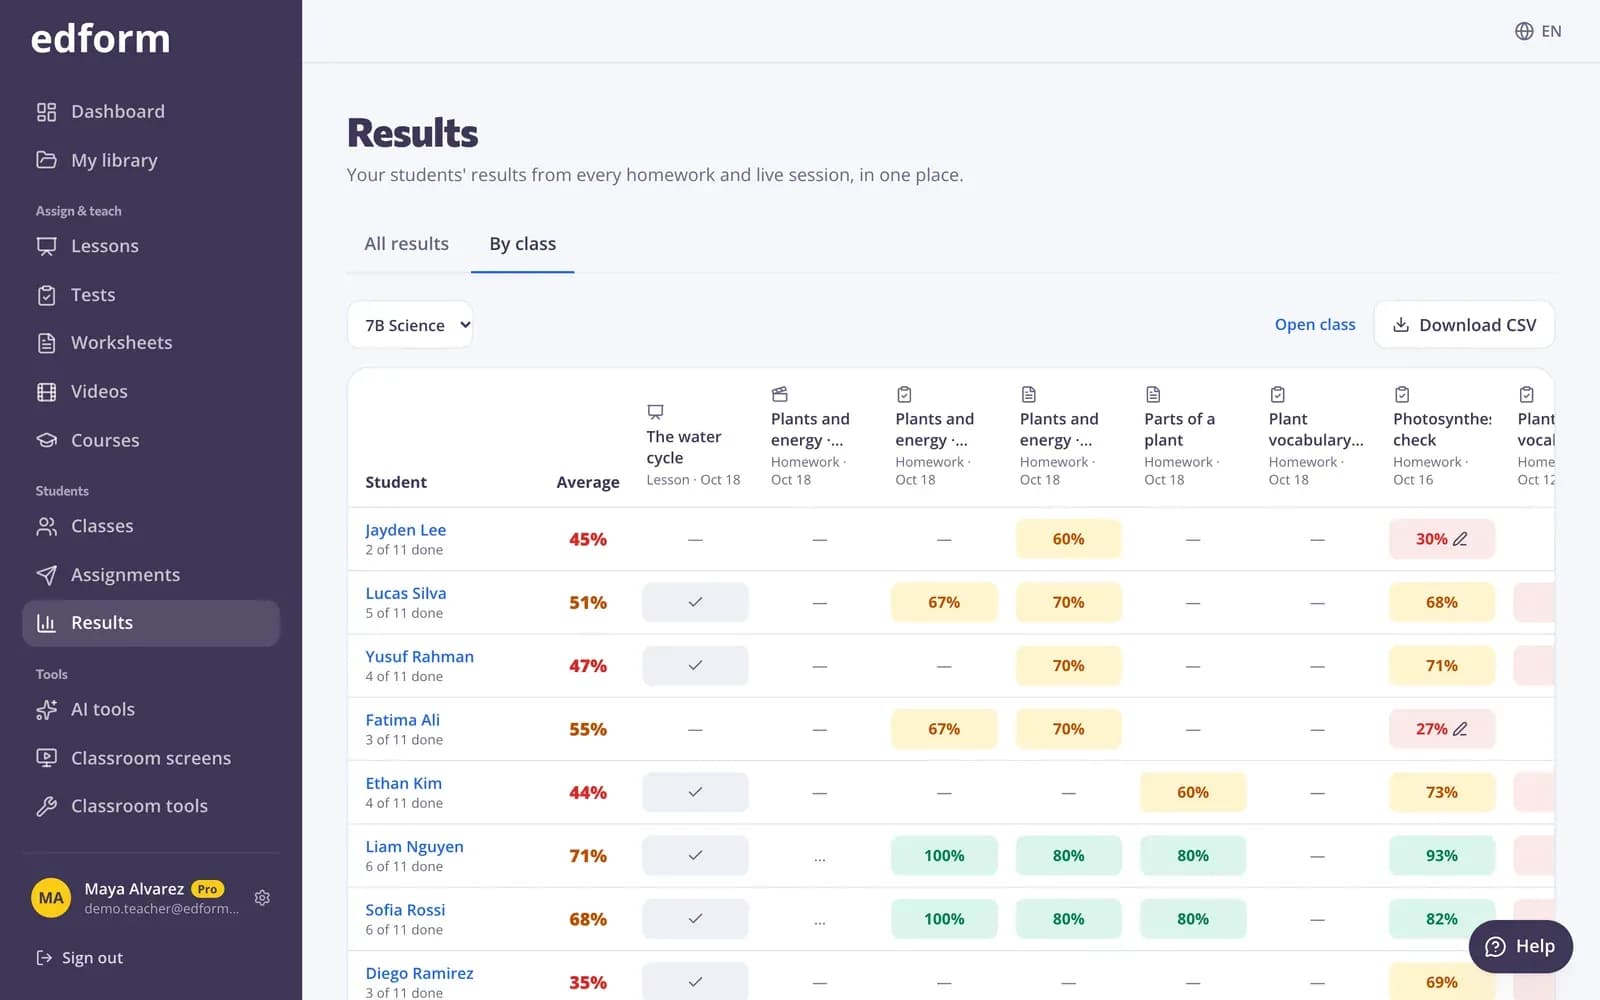Open student Yusuf Rahman

[x=419, y=657]
